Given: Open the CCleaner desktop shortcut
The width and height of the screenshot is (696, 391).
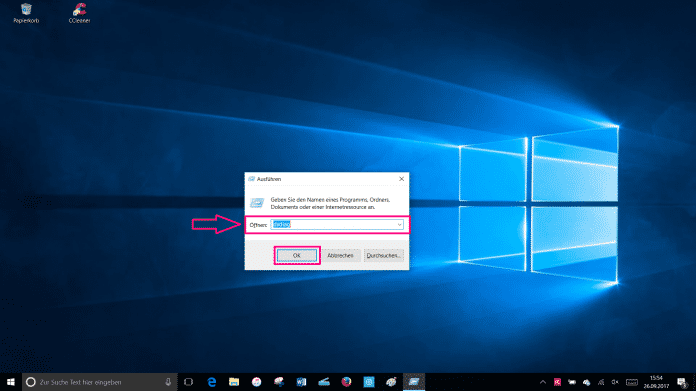Looking at the screenshot, I should coord(79,13).
